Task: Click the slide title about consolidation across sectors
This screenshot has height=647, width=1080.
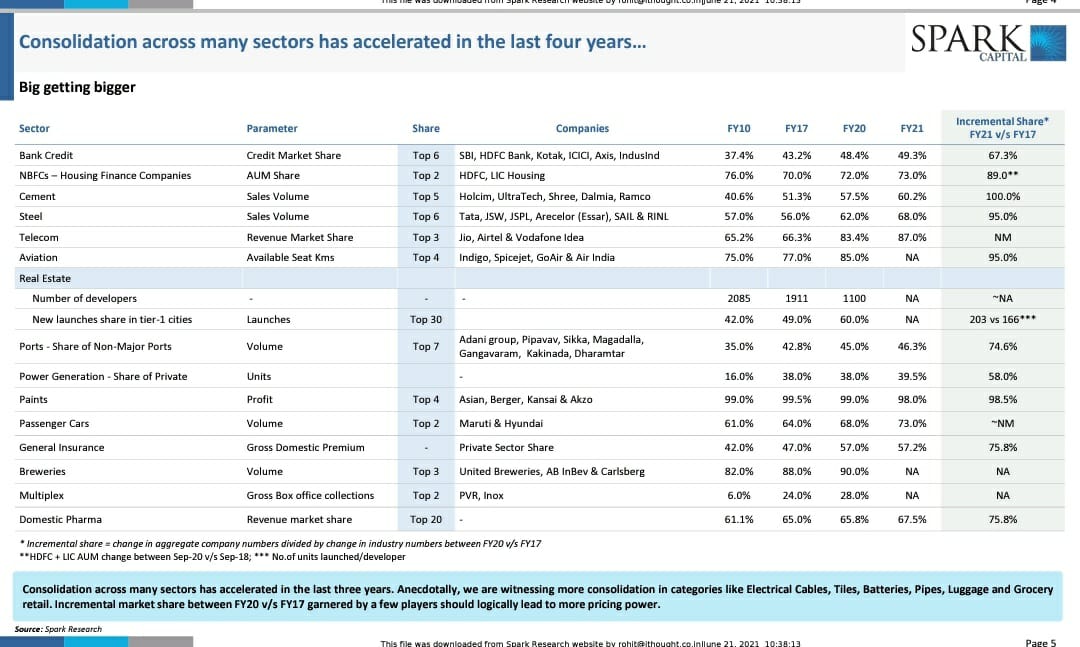Action: coord(332,41)
